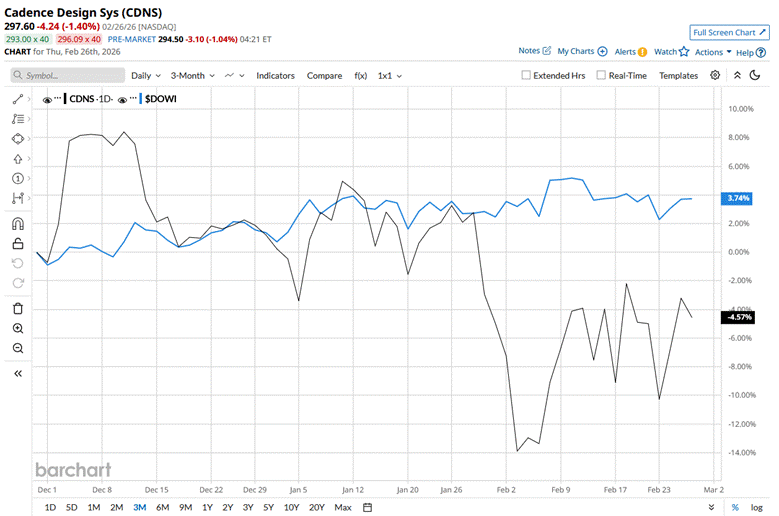
Task: Select the arrow marker tool
Action: pyautogui.click(x=18, y=158)
